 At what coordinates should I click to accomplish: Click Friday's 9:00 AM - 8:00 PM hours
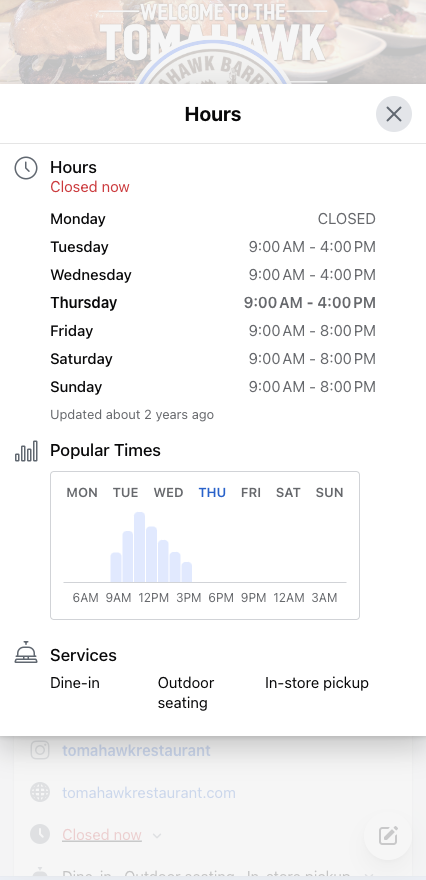(x=312, y=331)
